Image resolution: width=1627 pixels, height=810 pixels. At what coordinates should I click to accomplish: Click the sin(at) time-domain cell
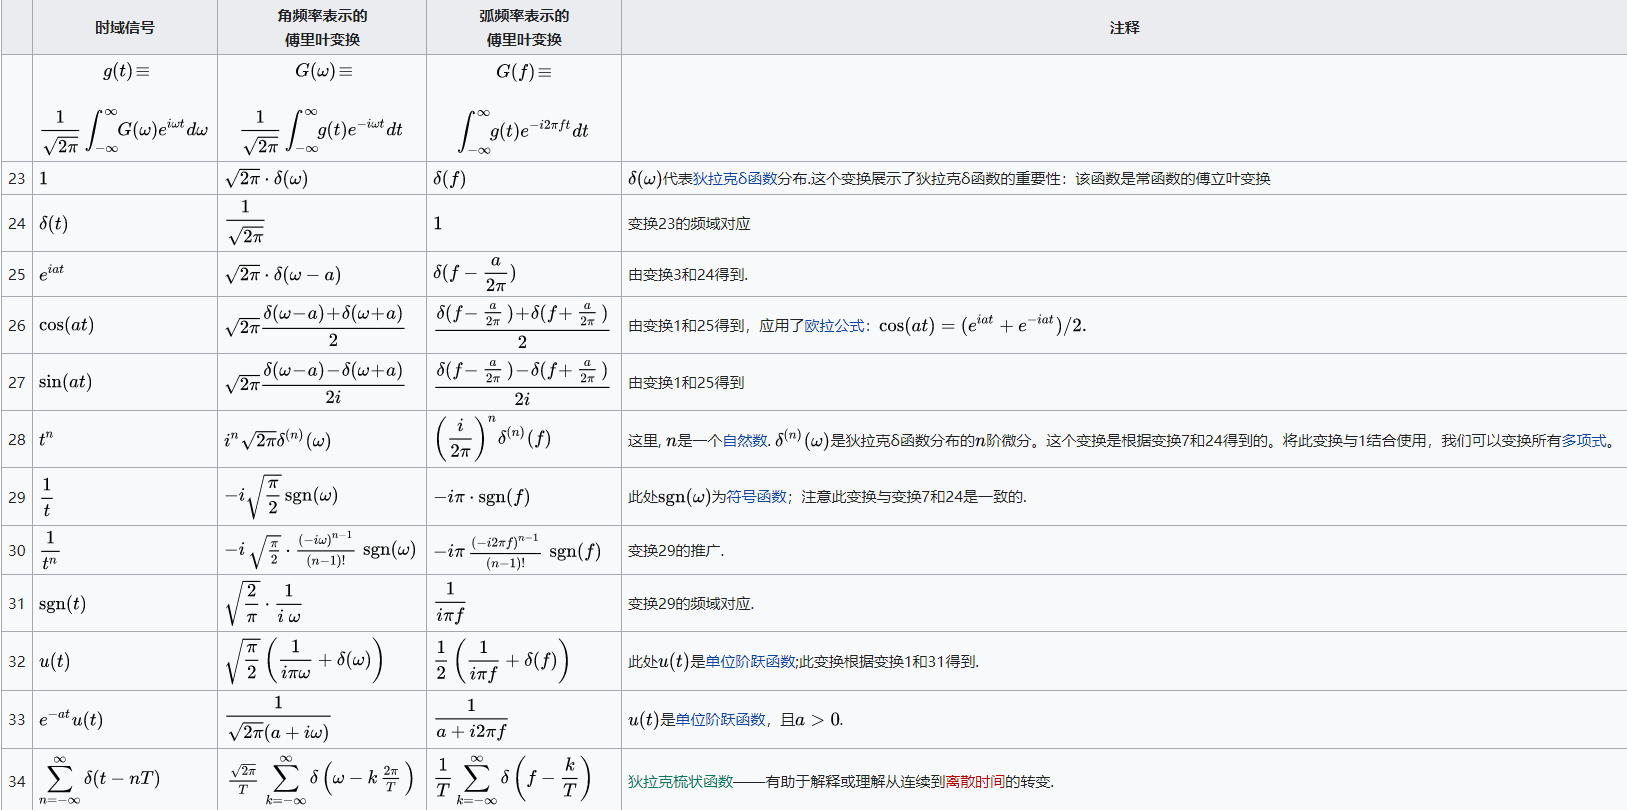coord(125,382)
